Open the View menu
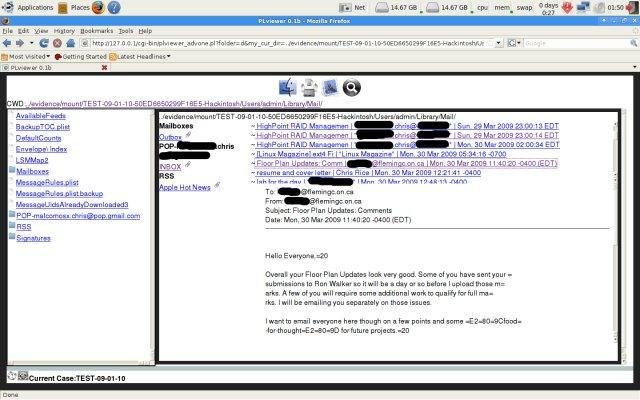The height and width of the screenshot is (400, 640). point(41,31)
